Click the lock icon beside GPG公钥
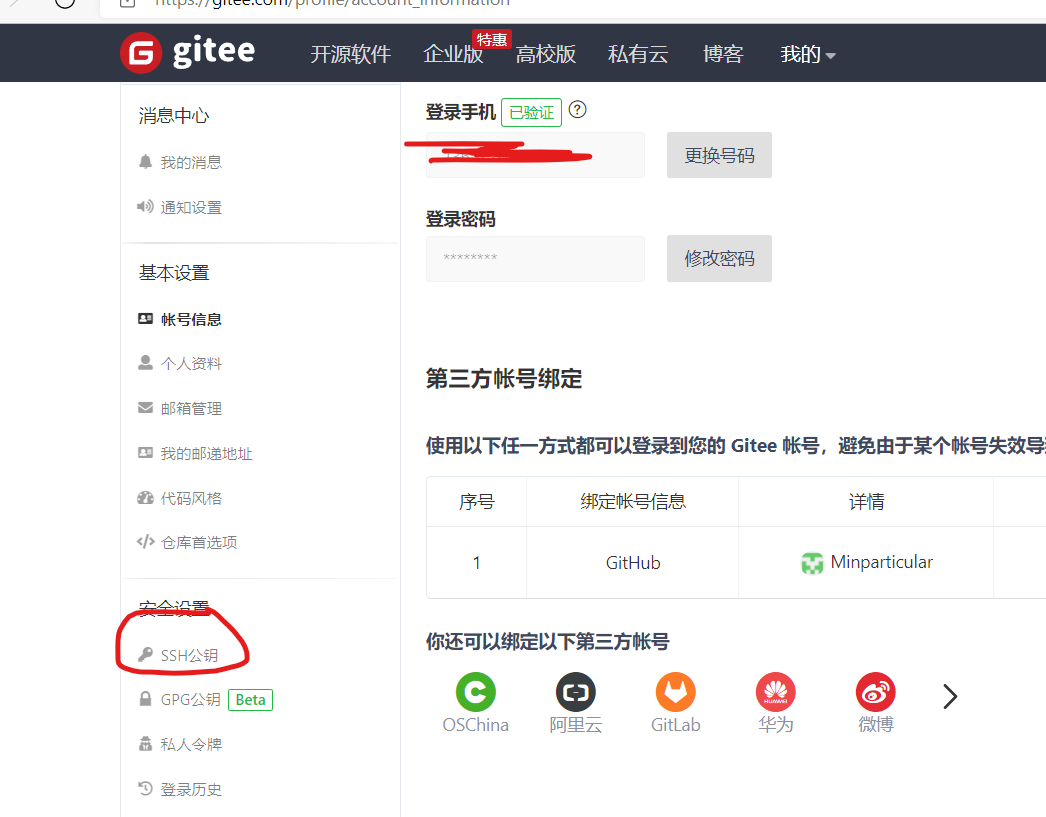Viewport: 1046px width, 817px height. (145, 699)
